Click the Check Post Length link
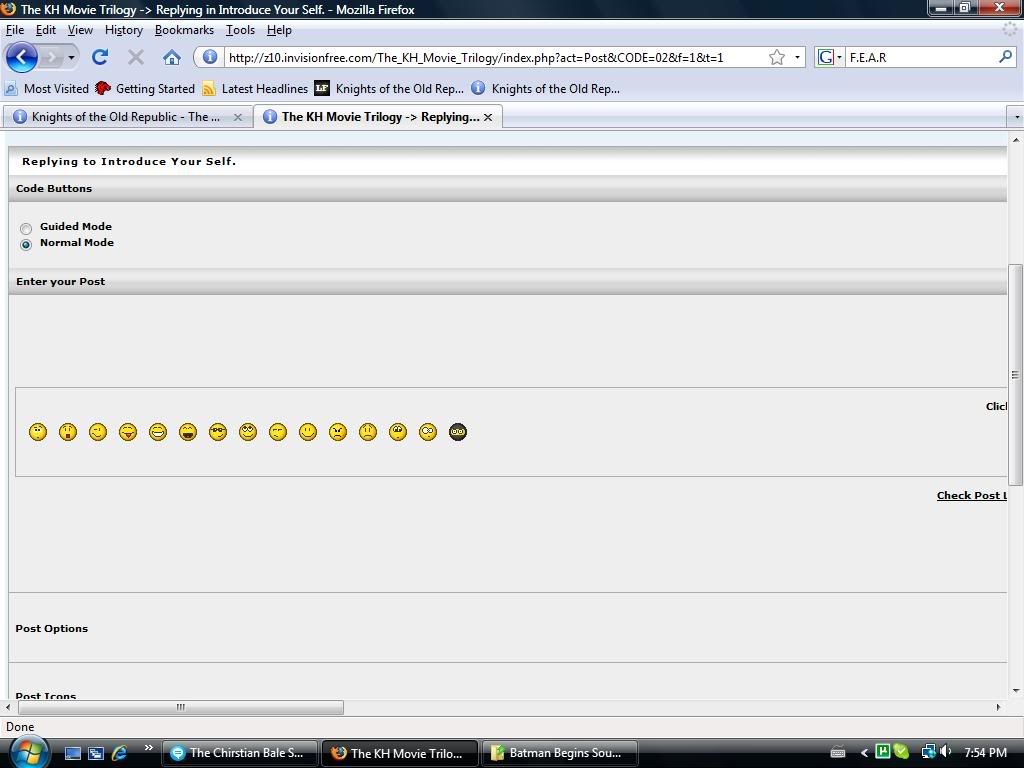 (971, 496)
